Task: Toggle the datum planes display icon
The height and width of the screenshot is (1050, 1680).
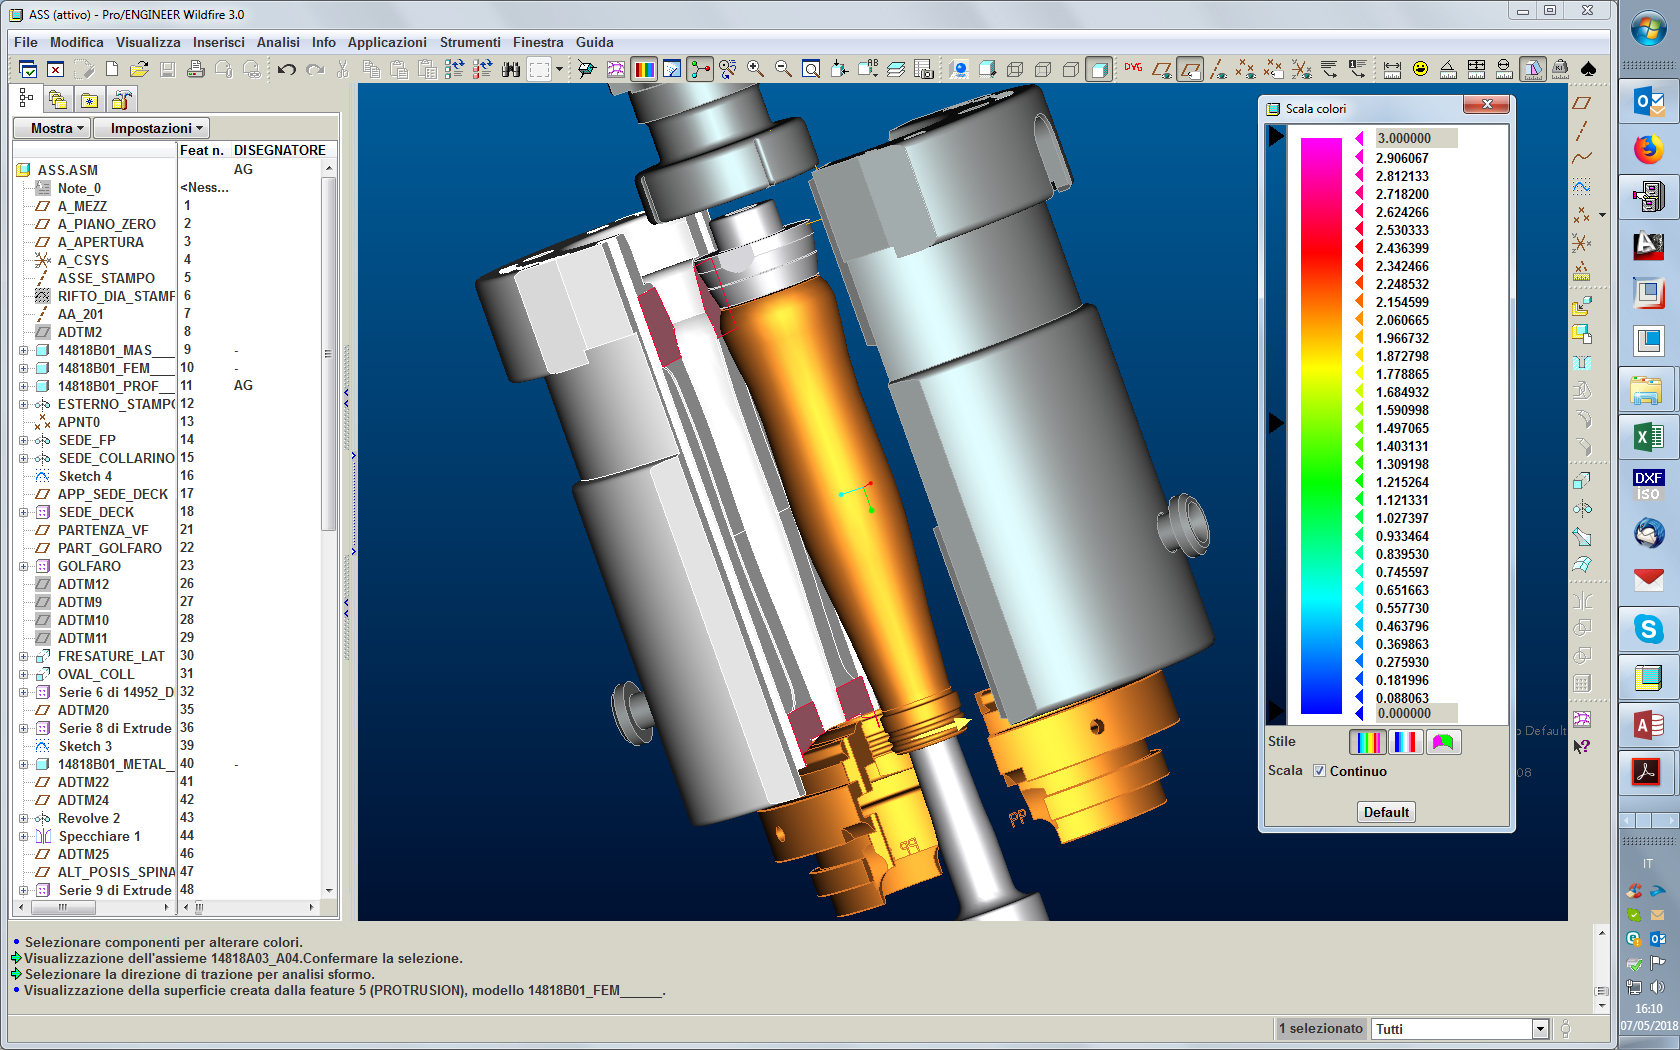Action: pos(1161,69)
